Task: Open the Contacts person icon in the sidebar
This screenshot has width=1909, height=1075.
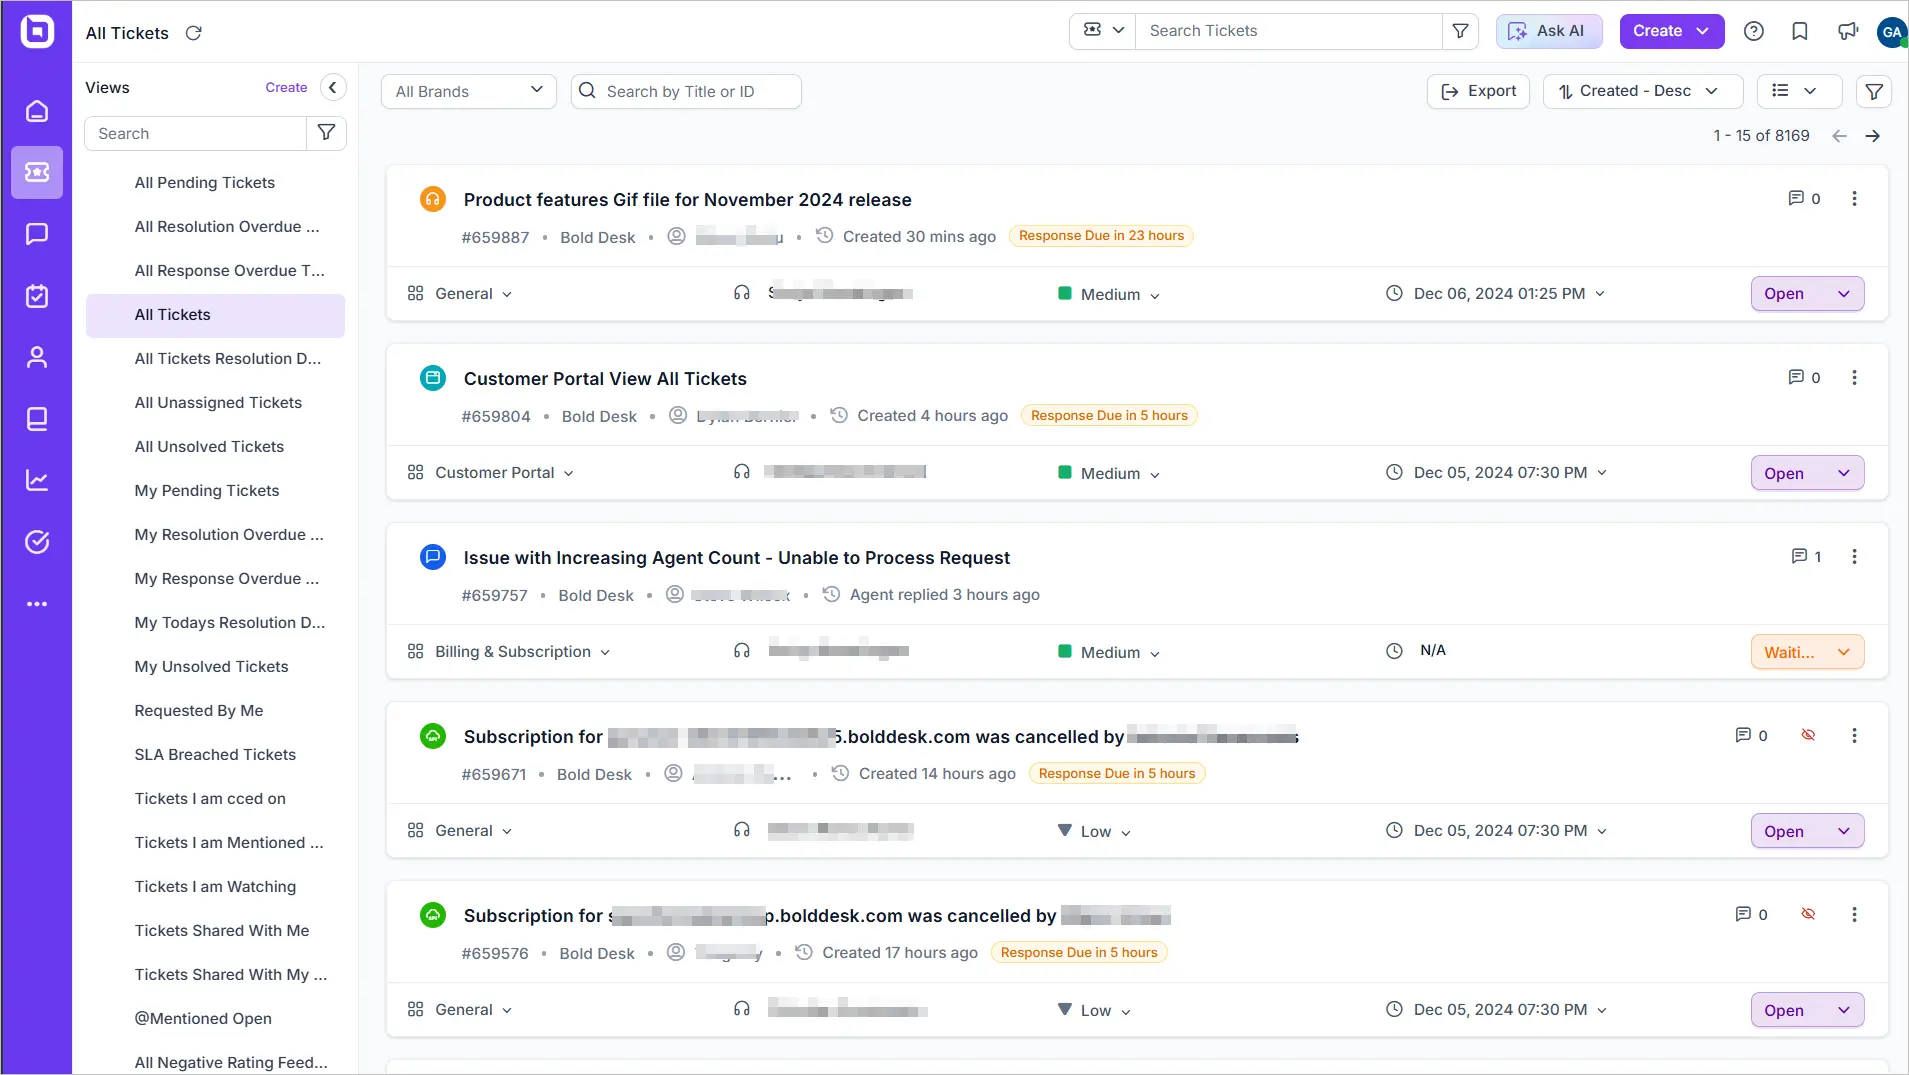Action: (x=37, y=357)
